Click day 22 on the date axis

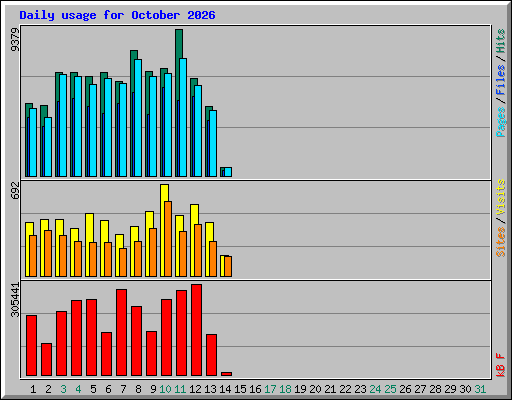[345, 389]
